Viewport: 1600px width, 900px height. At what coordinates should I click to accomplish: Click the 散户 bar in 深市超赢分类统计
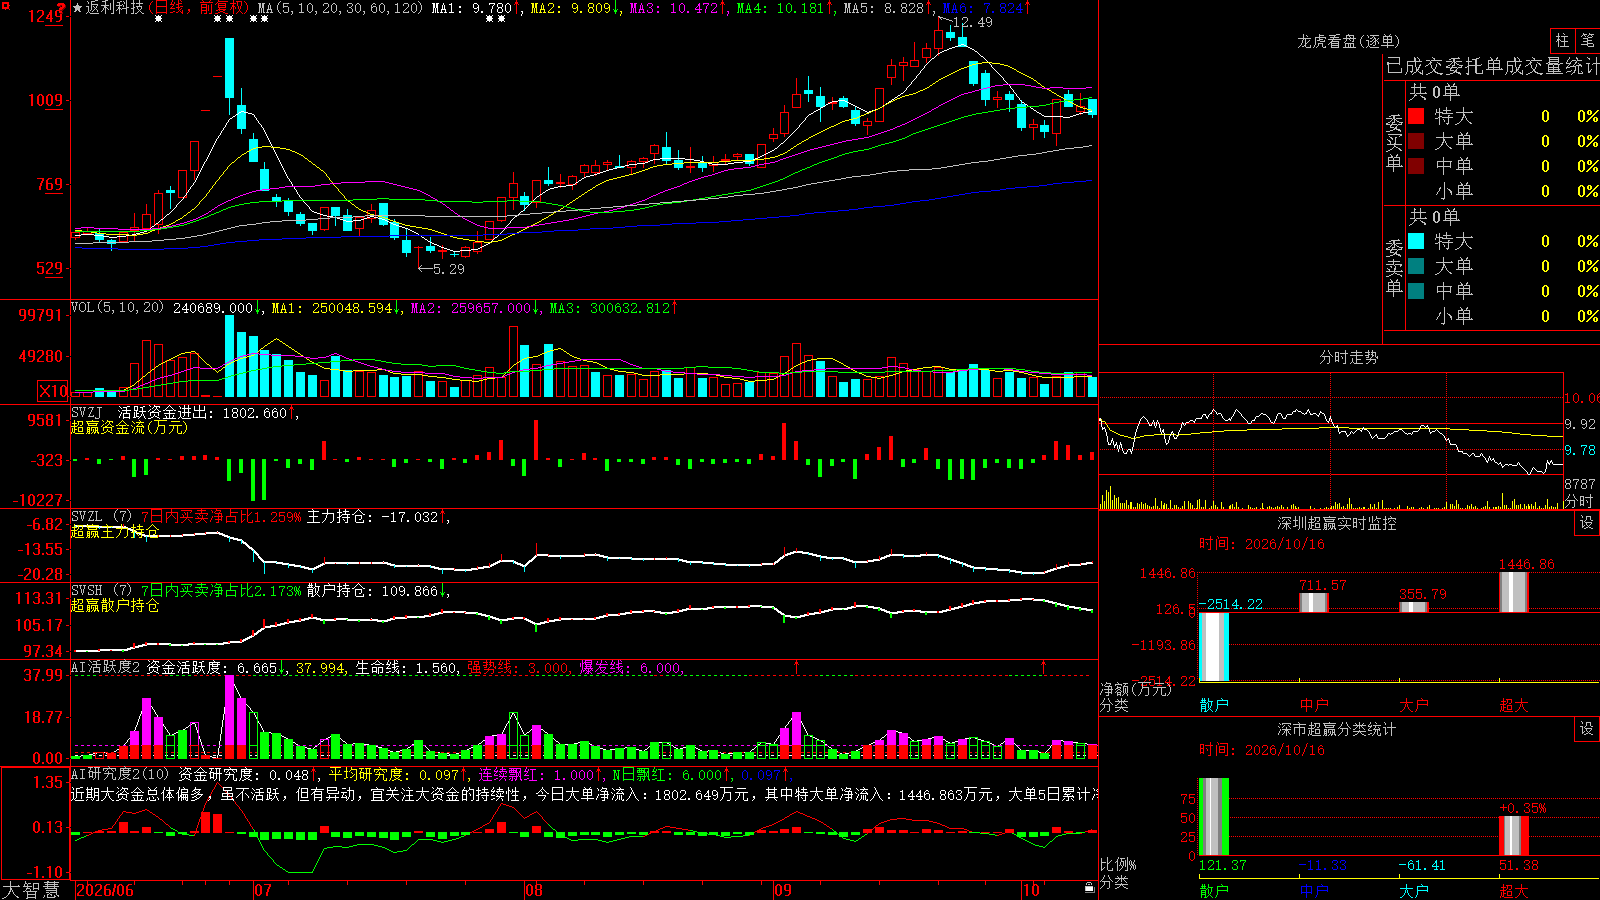click(1214, 817)
